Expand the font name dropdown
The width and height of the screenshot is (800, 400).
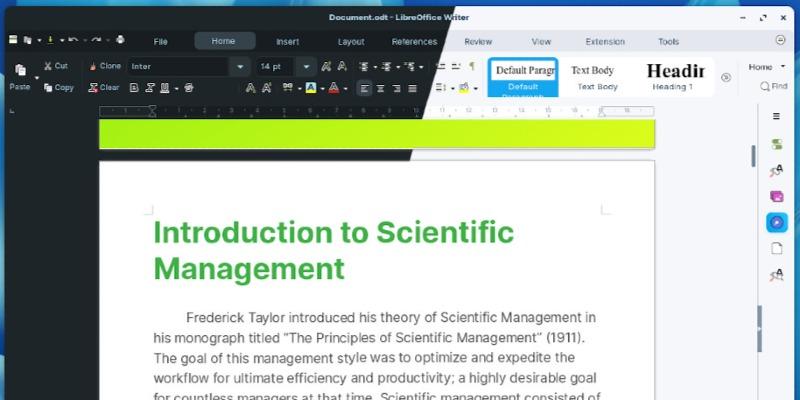coord(240,67)
